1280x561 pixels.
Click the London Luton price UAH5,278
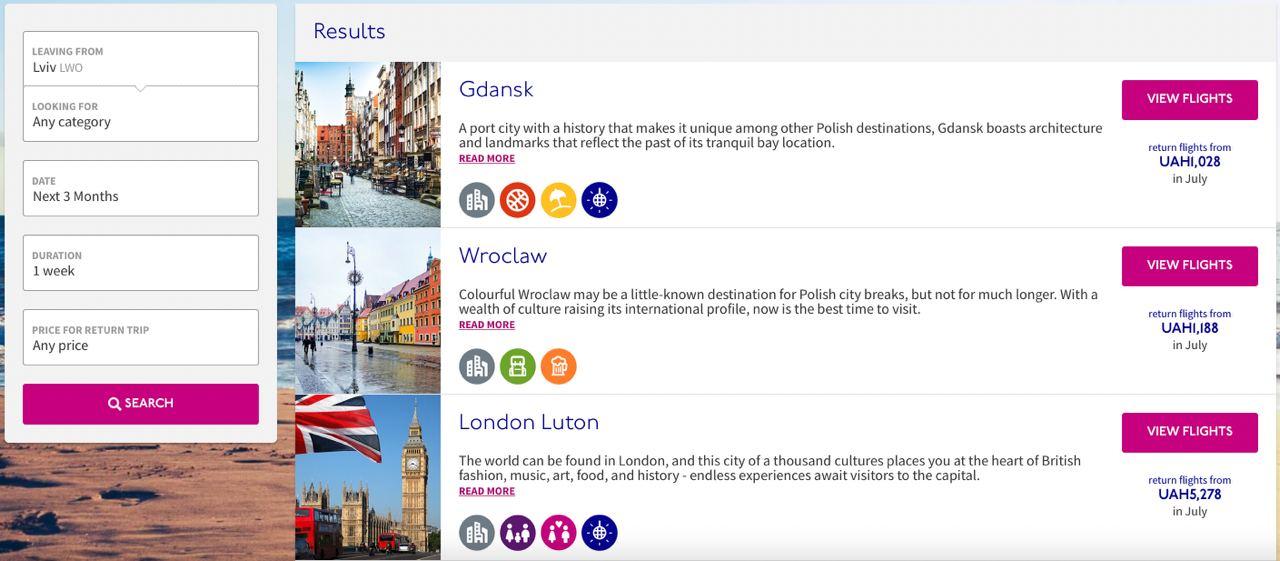tap(1190, 494)
